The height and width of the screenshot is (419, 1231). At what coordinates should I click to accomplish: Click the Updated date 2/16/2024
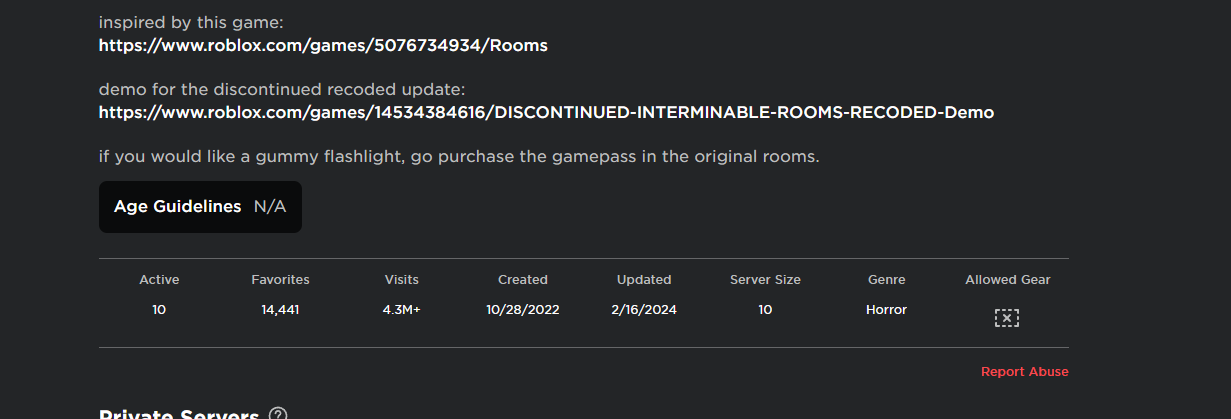click(x=644, y=310)
